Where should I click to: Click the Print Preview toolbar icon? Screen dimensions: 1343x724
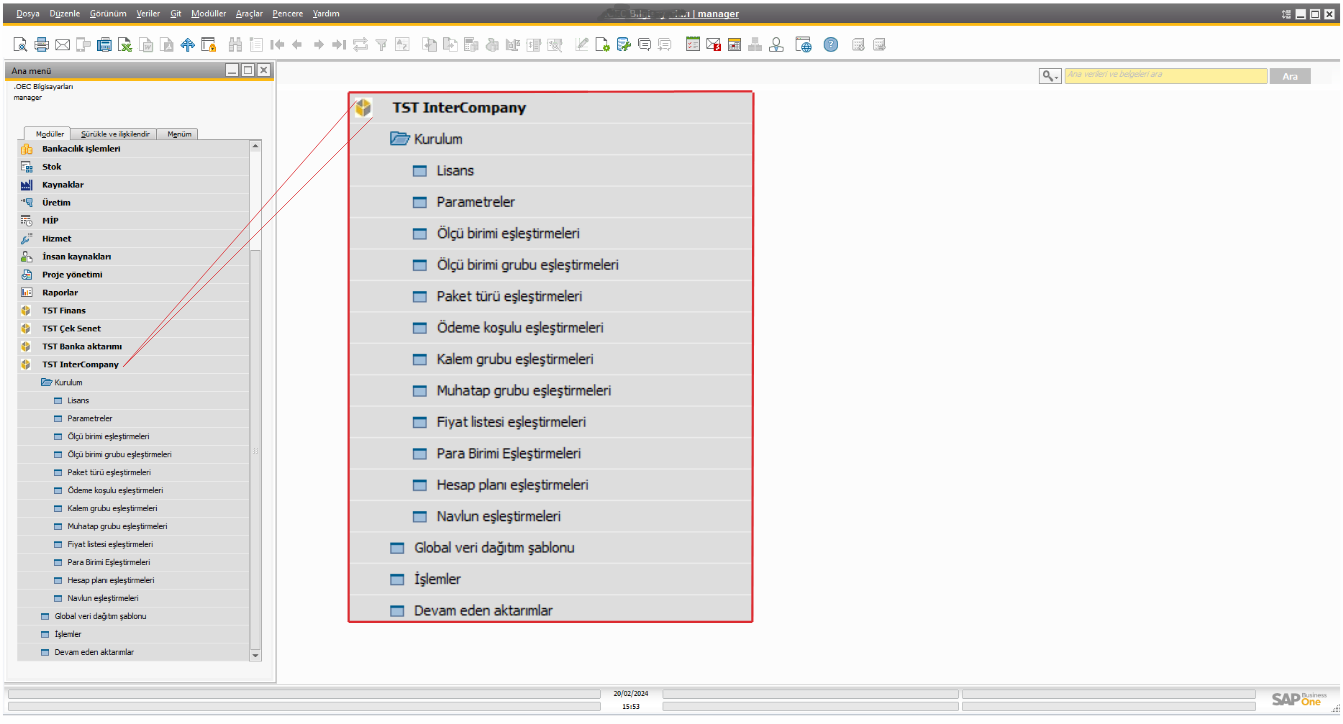(x=20, y=45)
